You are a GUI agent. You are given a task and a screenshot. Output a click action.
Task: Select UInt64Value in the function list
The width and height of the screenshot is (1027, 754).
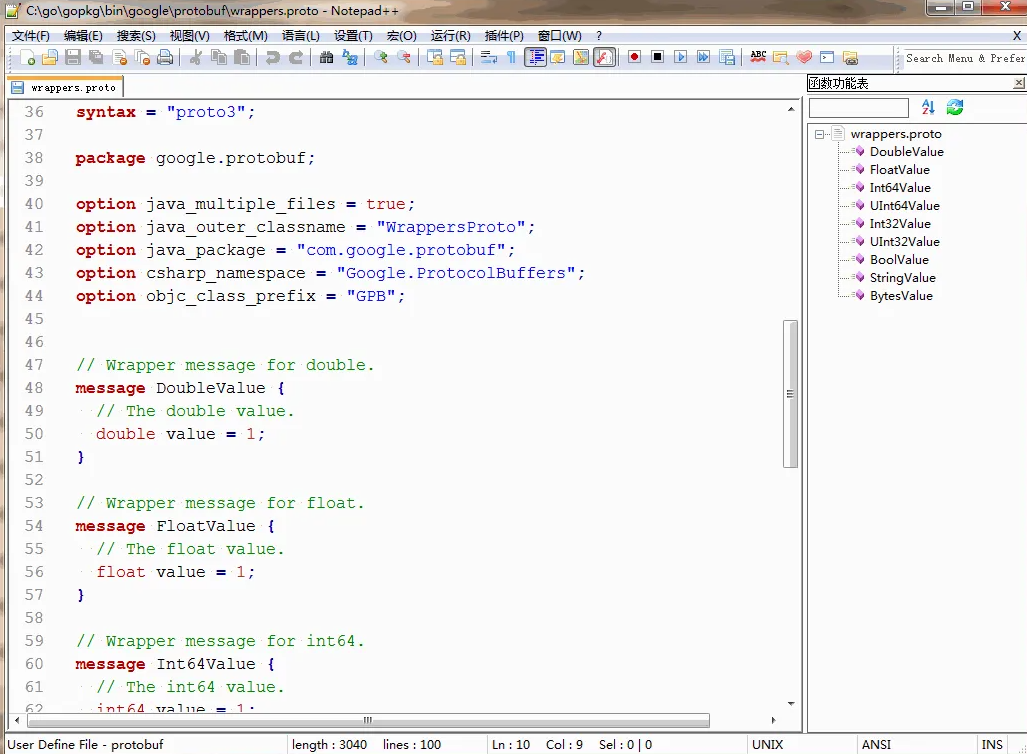pyautogui.click(x=905, y=206)
